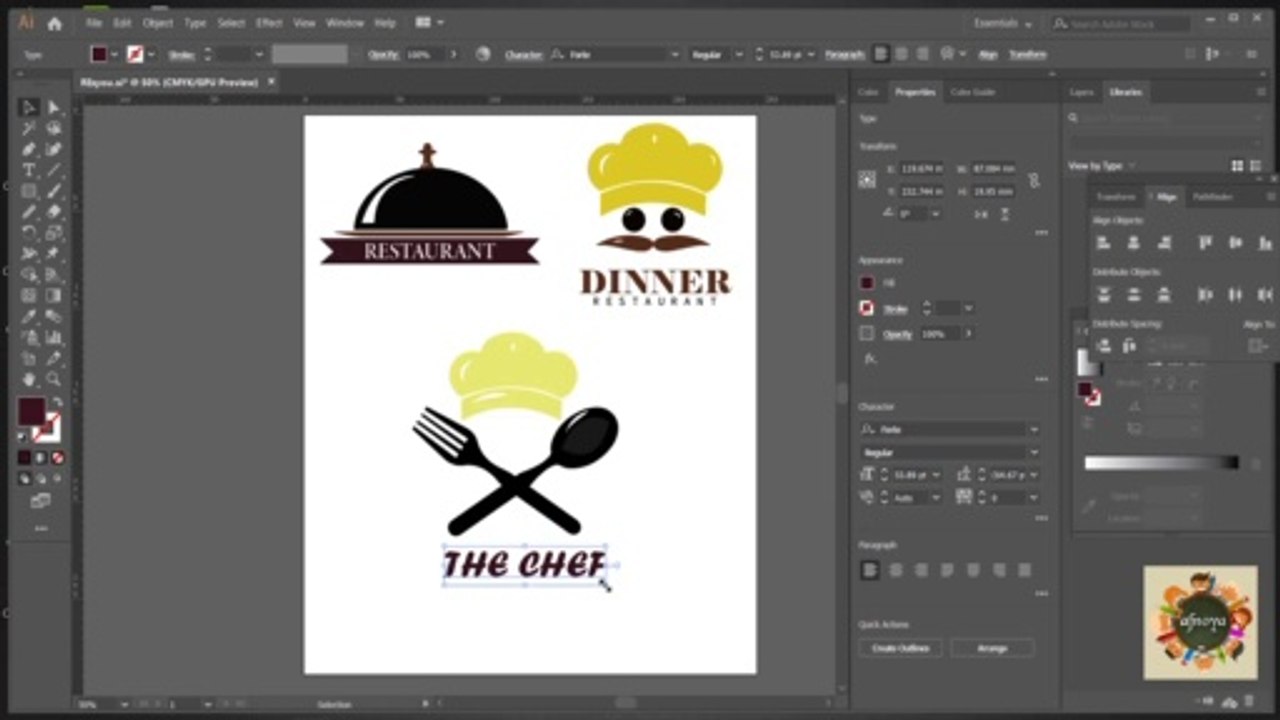The width and height of the screenshot is (1280, 720).
Task: Open the rotation angle dropdown
Action: coord(935,214)
